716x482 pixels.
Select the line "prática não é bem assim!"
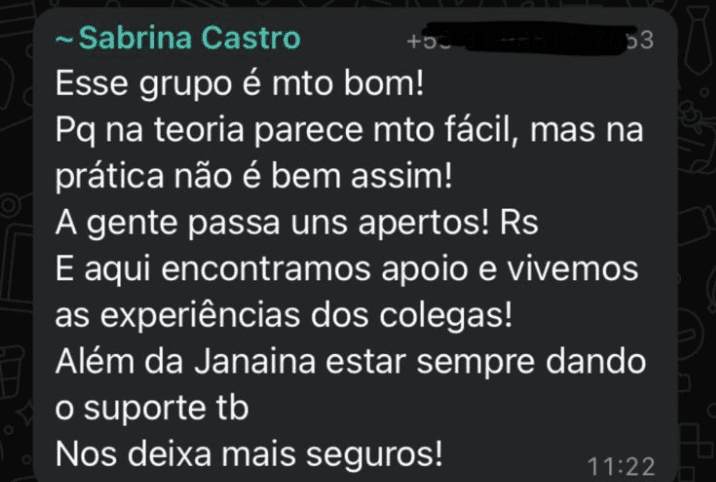click(254, 177)
